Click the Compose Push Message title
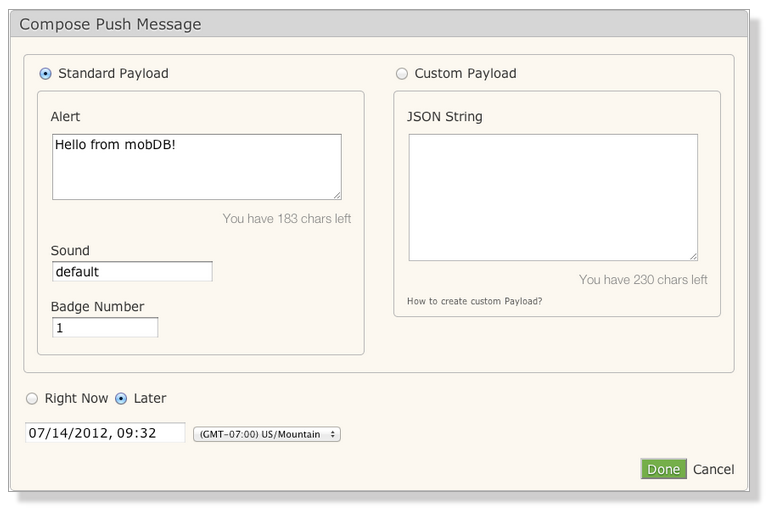Viewport: 770px width, 510px height. [110, 24]
